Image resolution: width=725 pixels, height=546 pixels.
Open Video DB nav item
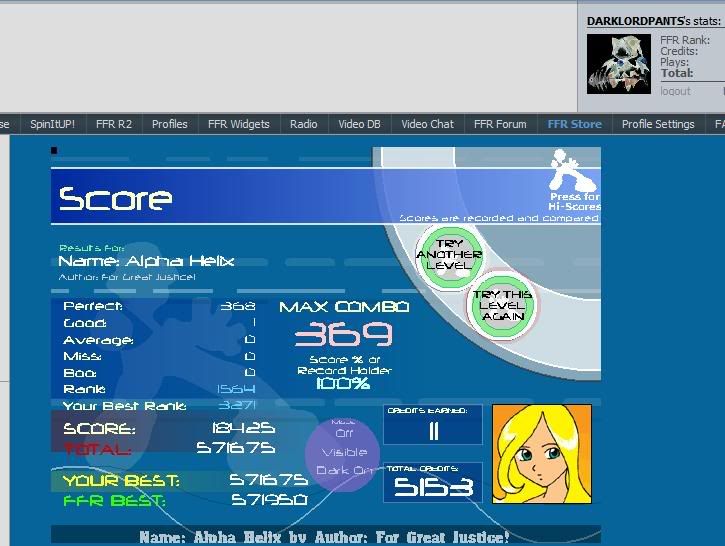[x=359, y=124]
